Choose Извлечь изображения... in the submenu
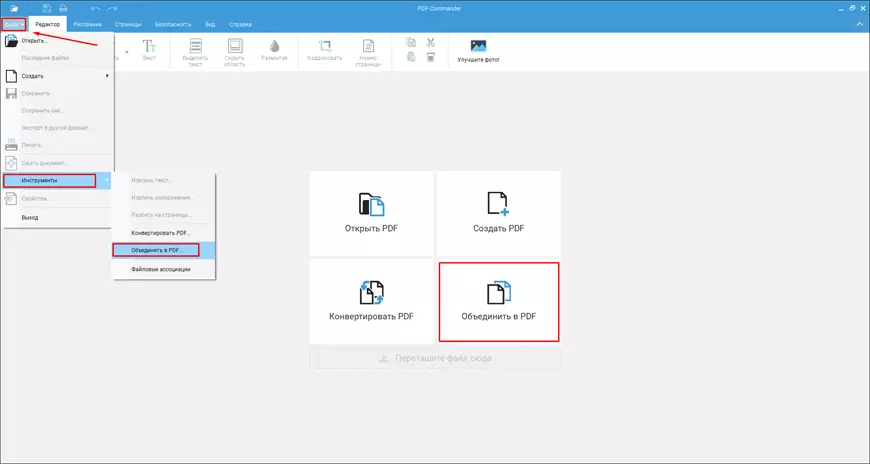The height and width of the screenshot is (464, 870). 163,198
